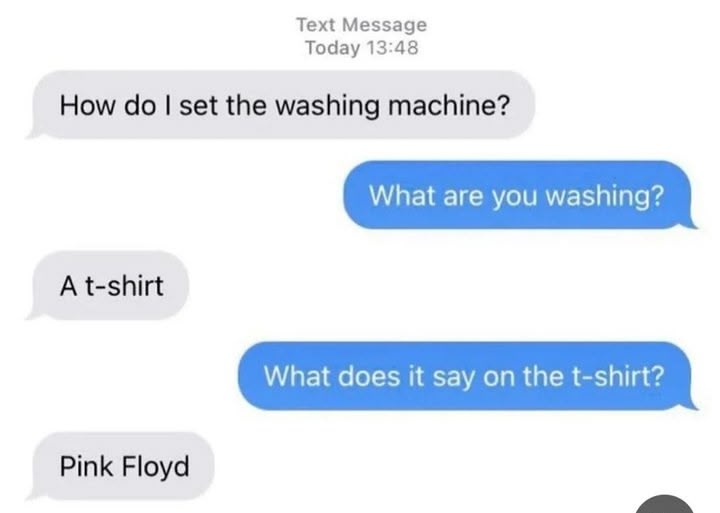Click the word 'Today' in the timestamp

click(x=333, y=48)
